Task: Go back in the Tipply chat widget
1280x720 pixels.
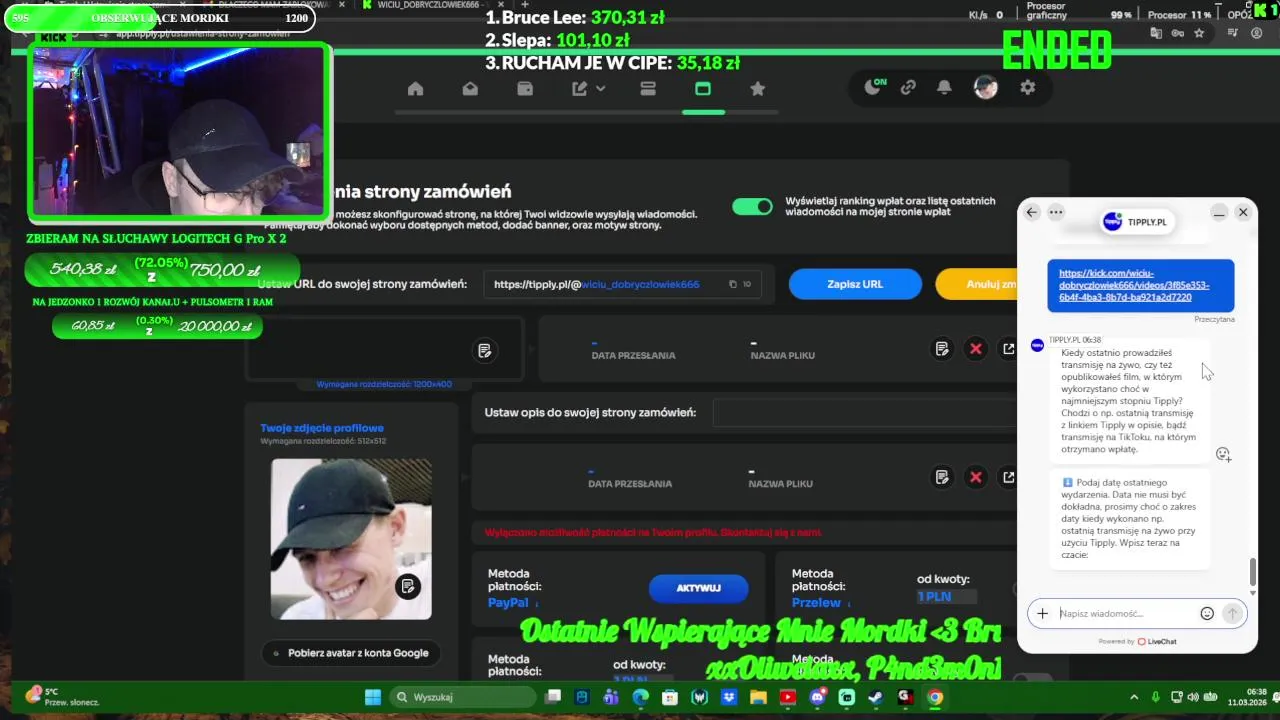Action: 1032,212
